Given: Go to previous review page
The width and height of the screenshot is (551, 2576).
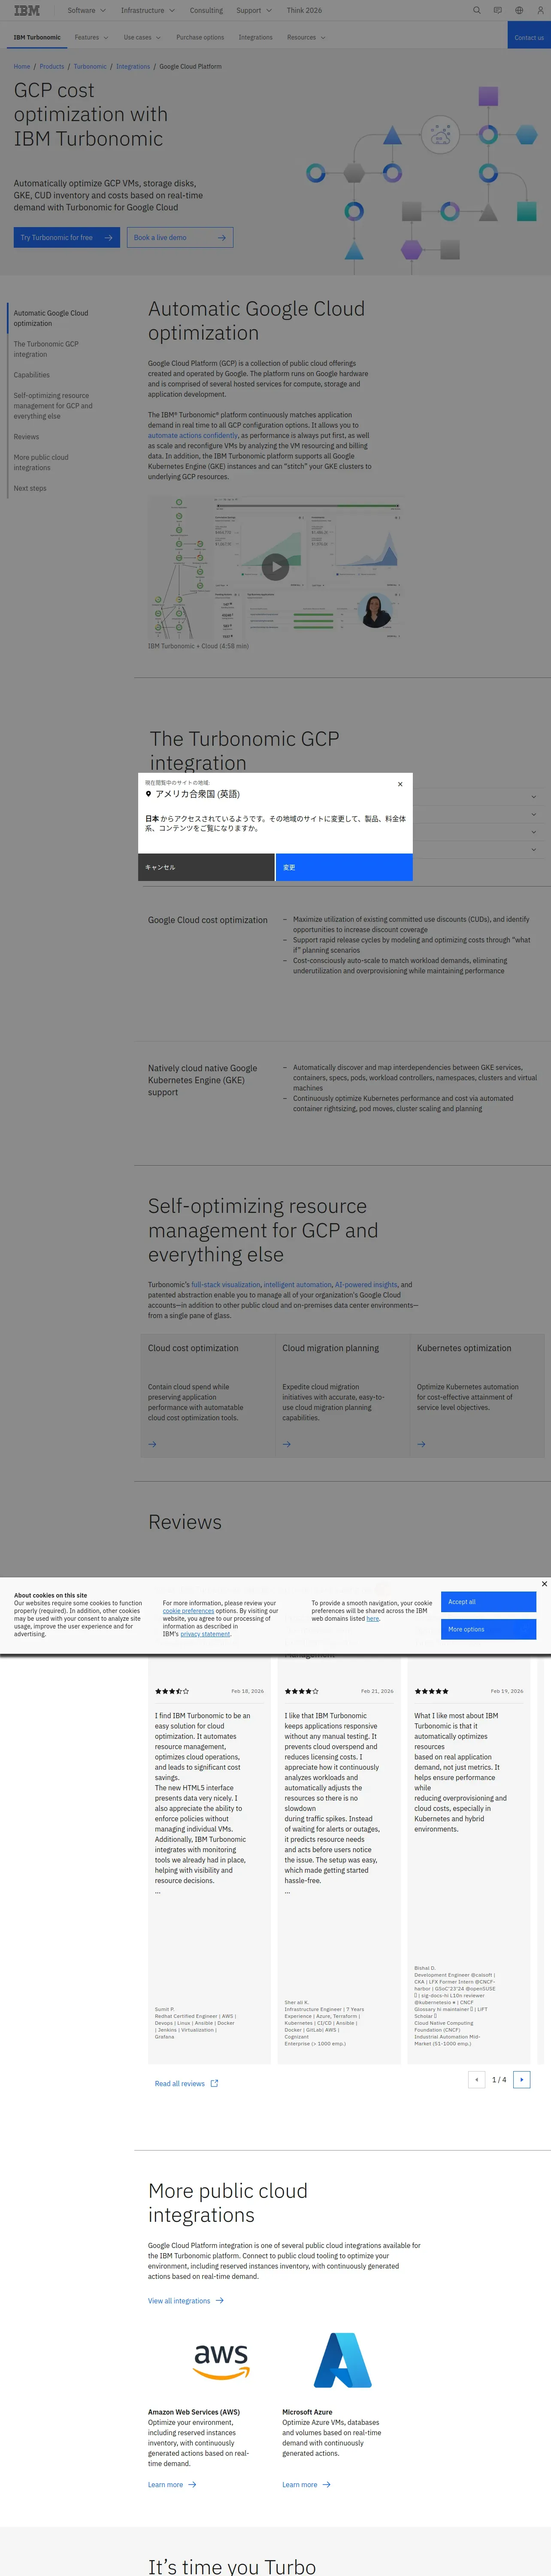Looking at the screenshot, I should [477, 2080].
